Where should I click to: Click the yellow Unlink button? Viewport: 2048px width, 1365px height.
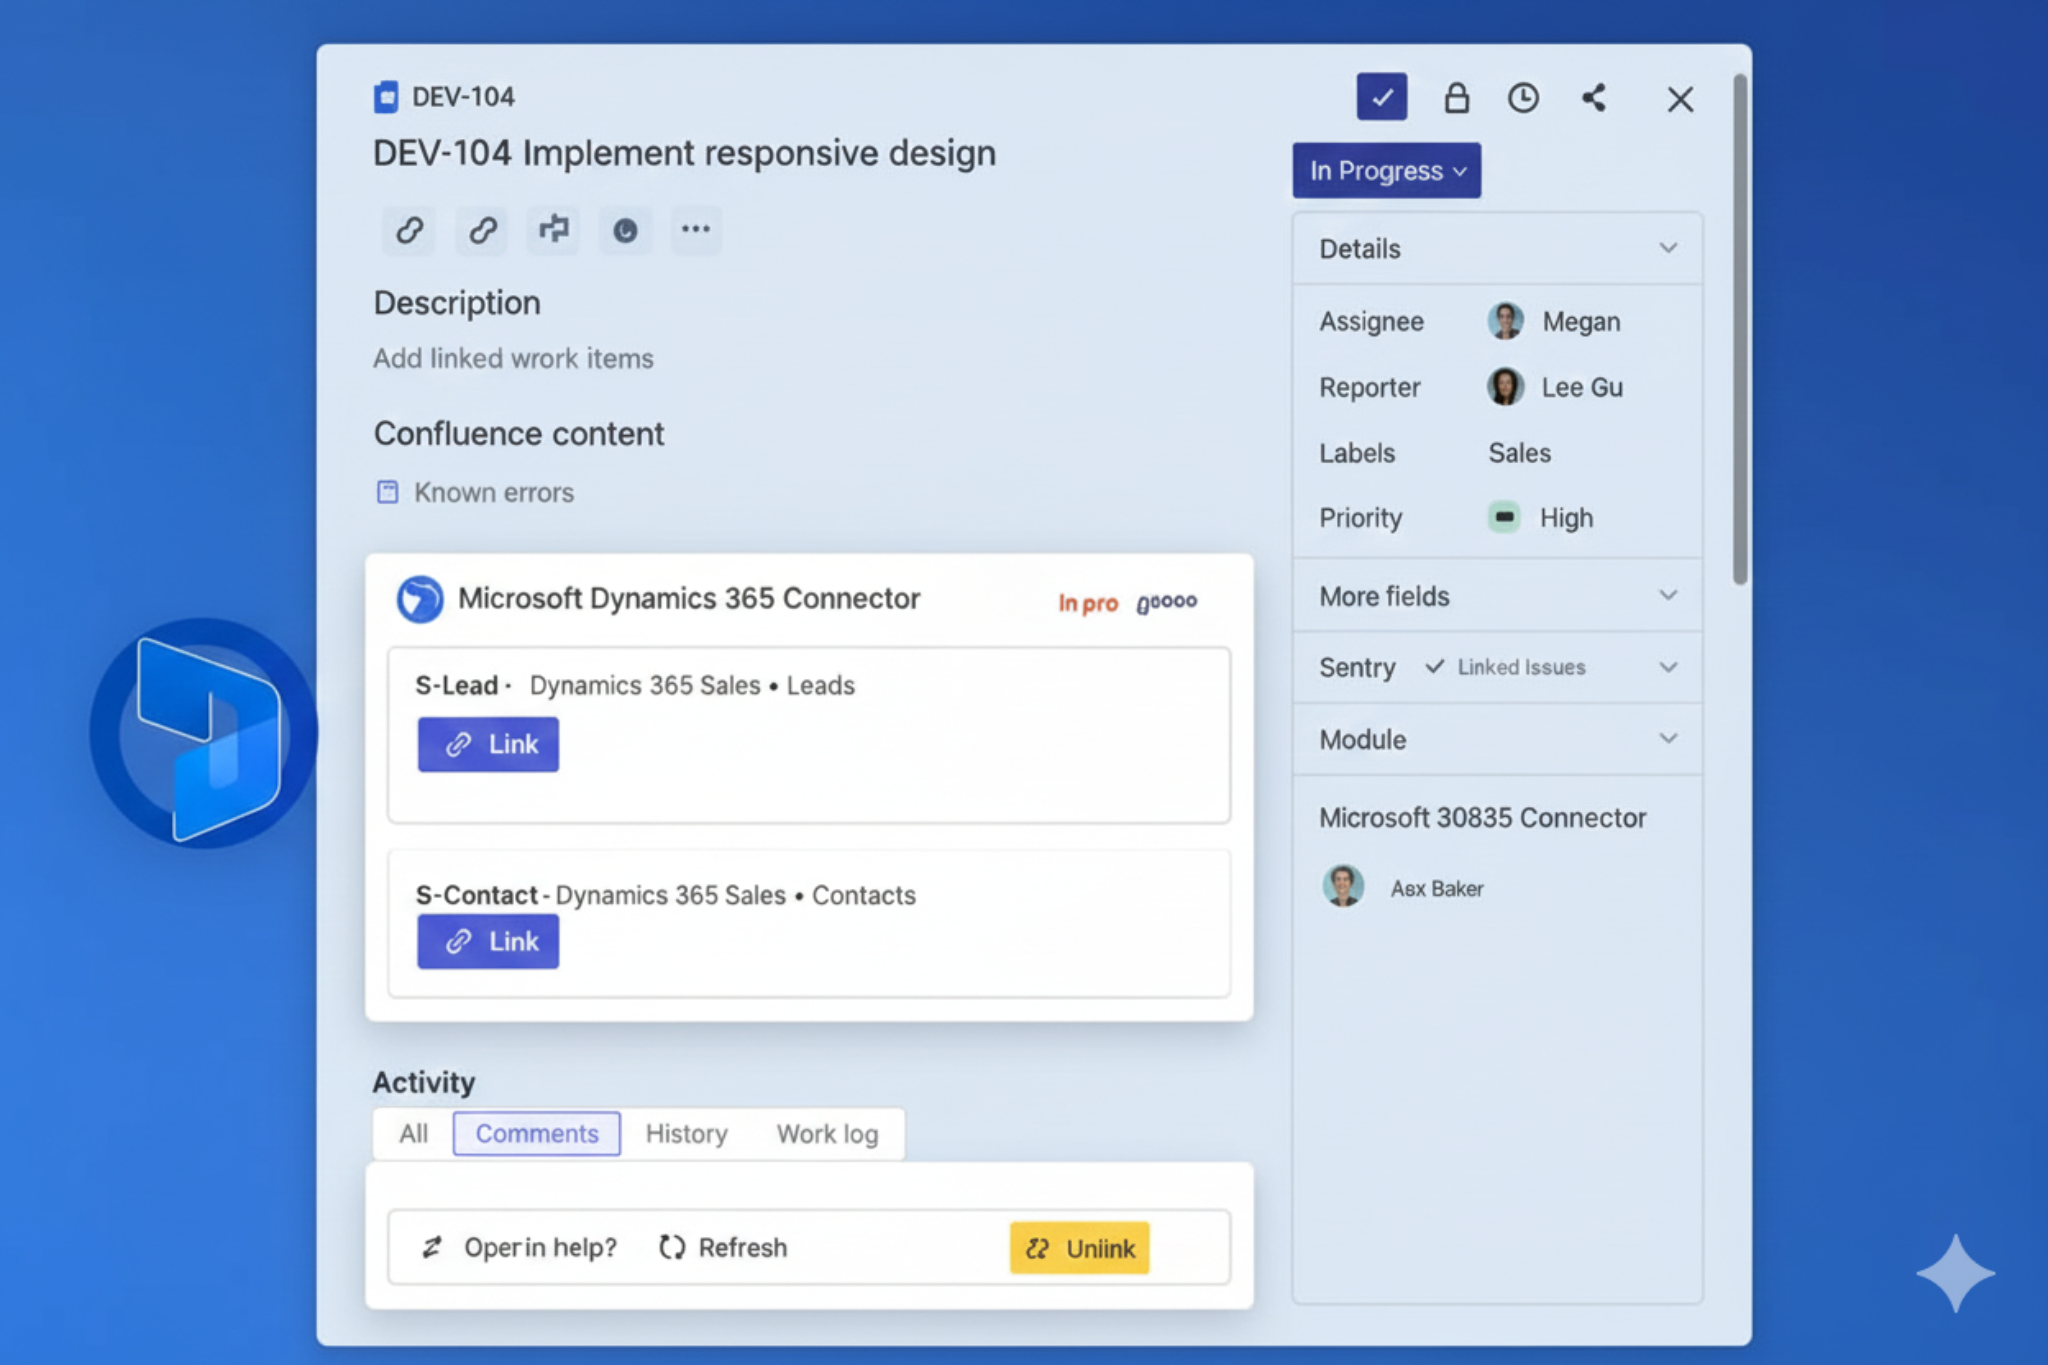(x=1079, y=1248)
